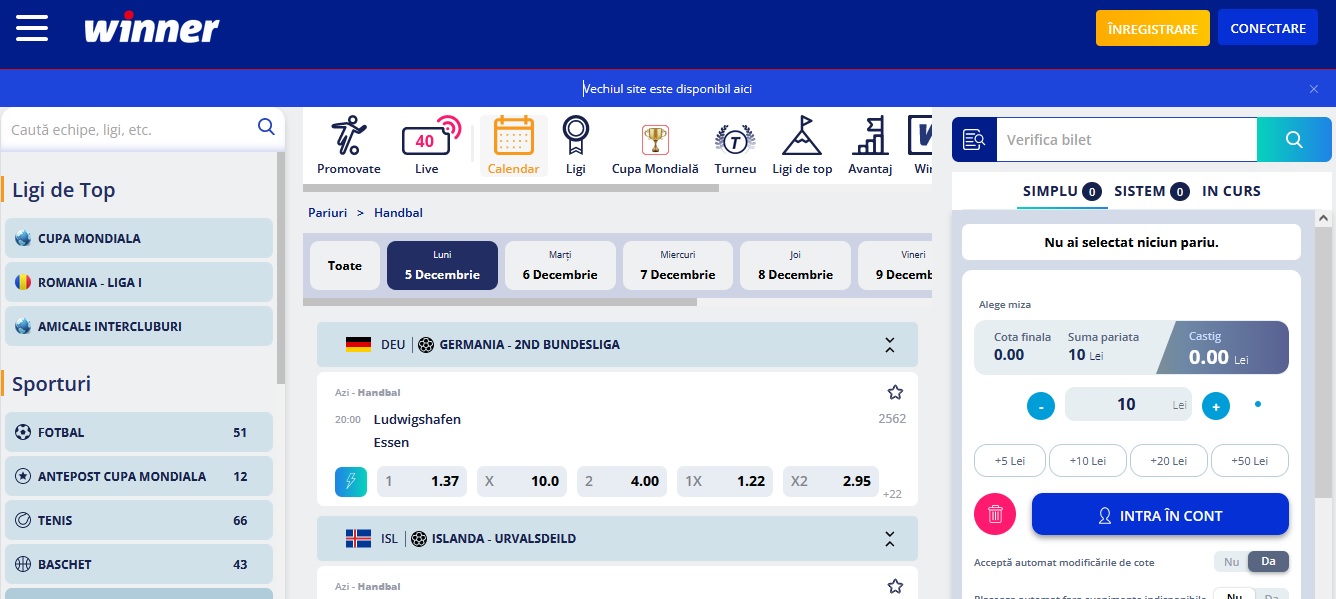The image size is (1336, 599).
Task: Bet on X2 at odds 2.95
Action: (831, 481)
